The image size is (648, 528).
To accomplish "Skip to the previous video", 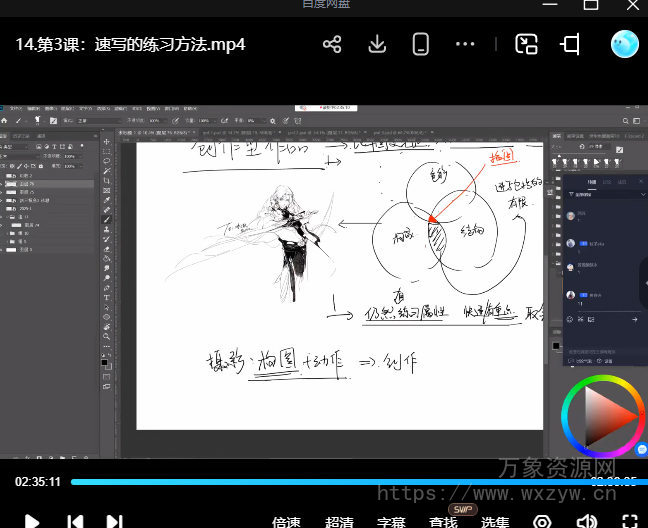I will coord(75,520).
